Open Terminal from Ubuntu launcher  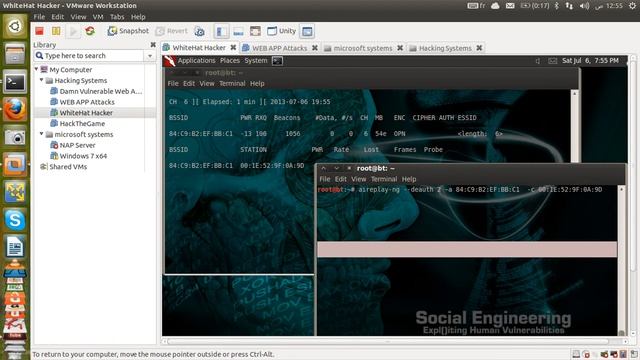pos(15,82)
